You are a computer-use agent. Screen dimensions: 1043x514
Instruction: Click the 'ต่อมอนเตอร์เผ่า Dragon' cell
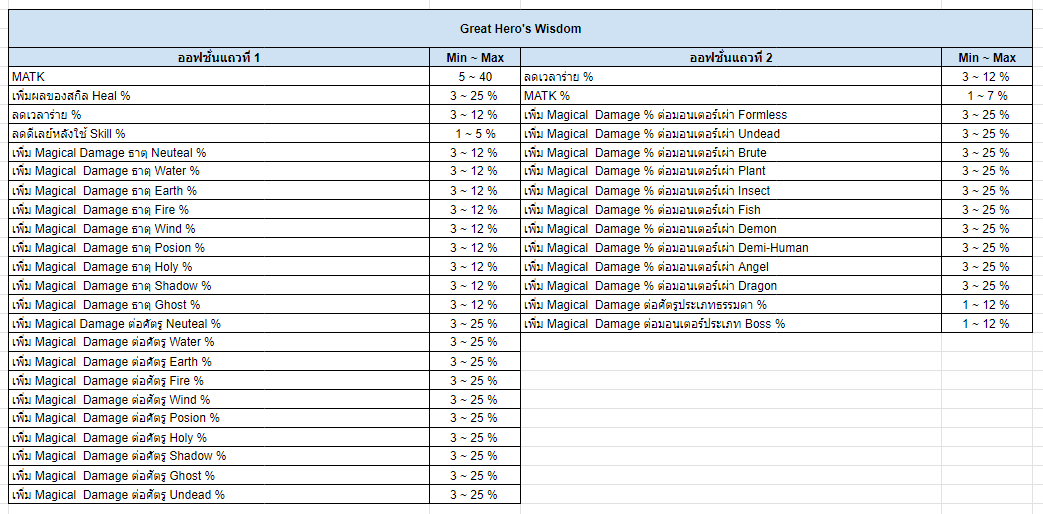point(731,285)
